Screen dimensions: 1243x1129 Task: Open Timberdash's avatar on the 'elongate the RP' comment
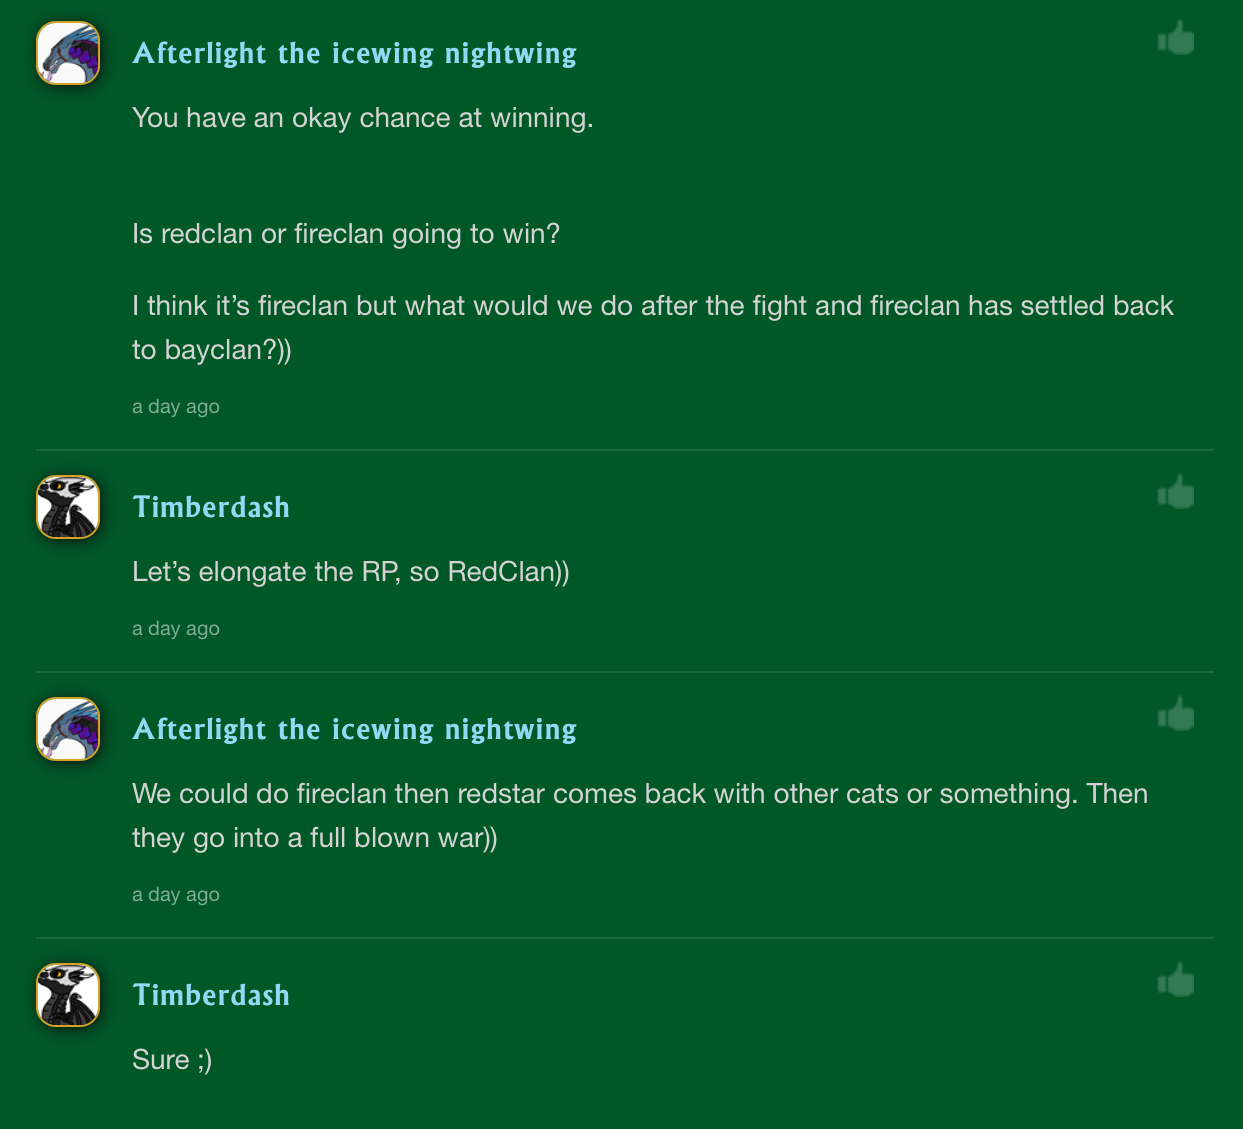(68, 507)
